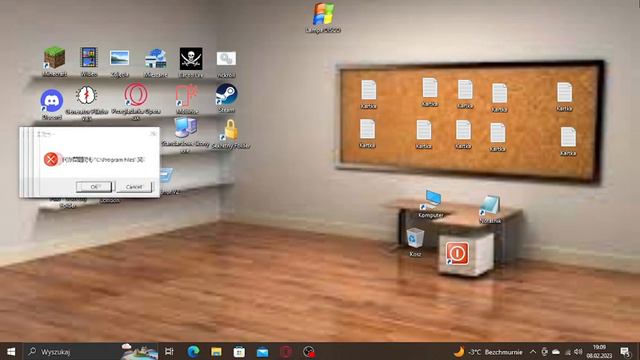The height and width of the screenshot is (360, 640).
Task: Click the OneDrive cloud tray icon
Action: click(556, 351)
